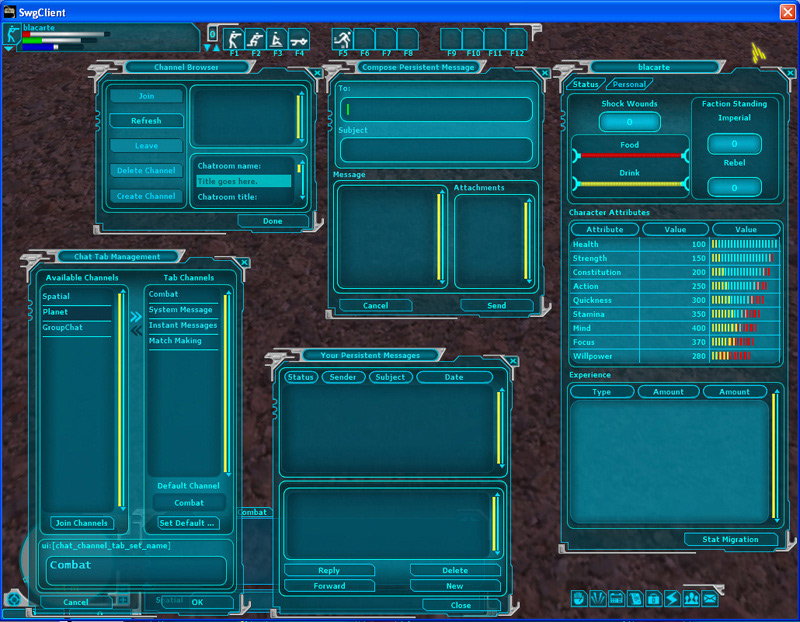
Task: Click the Available Channels list scrollbar
Action: [121, 400]
